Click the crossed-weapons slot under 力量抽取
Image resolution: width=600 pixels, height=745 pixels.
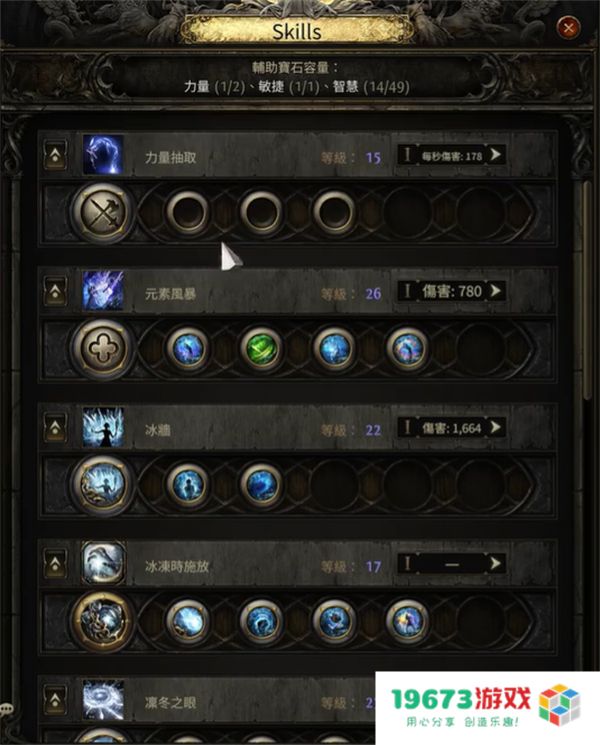pos(103,212)
